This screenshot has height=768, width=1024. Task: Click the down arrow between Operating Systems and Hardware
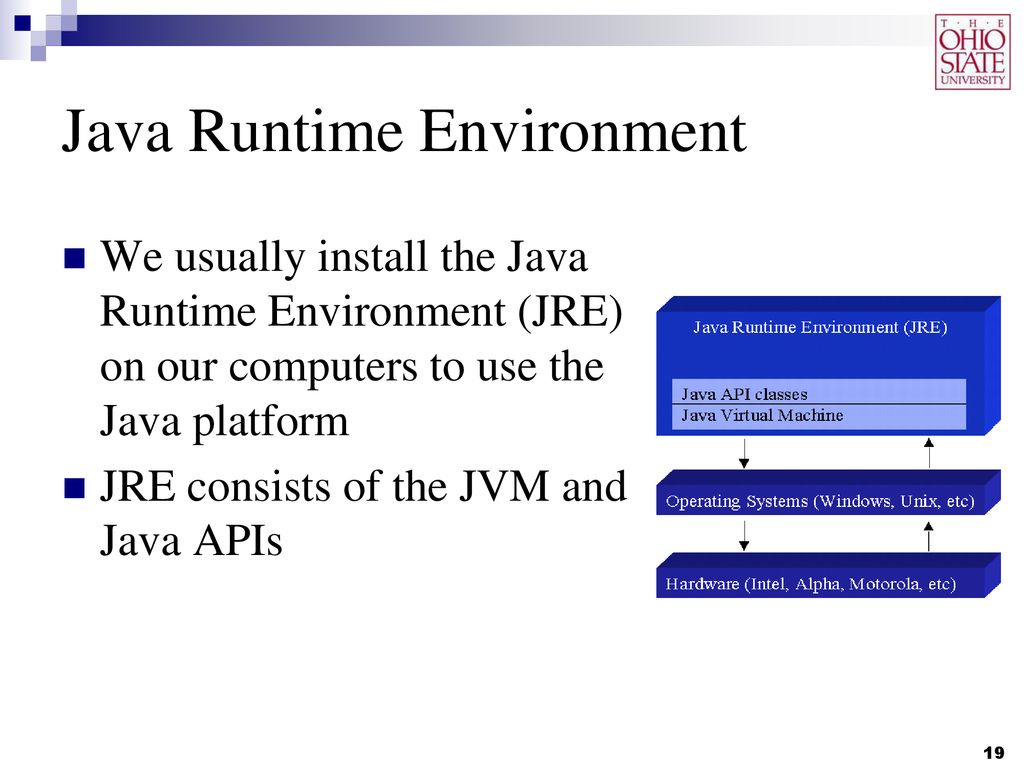744,536
